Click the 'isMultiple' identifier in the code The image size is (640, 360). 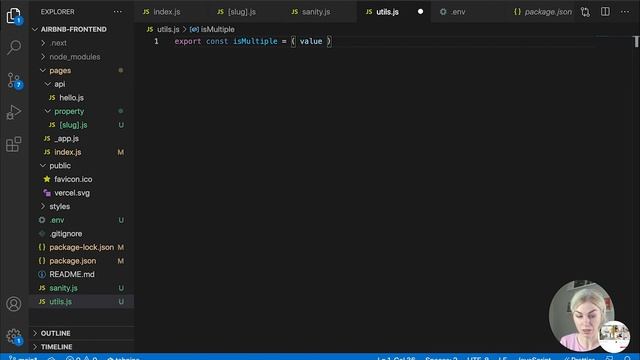(x=255, y=41)
